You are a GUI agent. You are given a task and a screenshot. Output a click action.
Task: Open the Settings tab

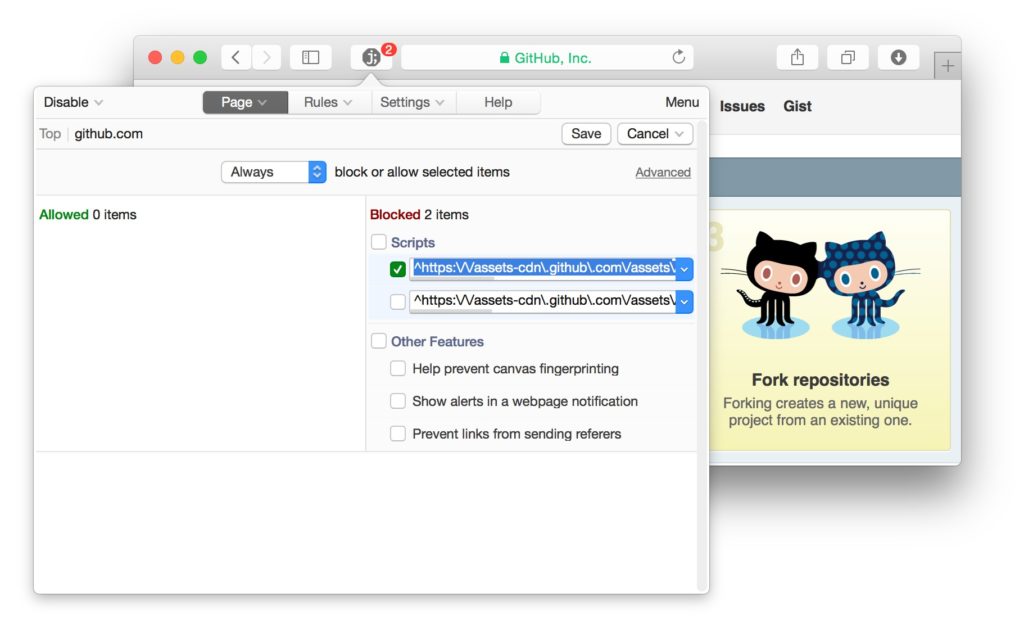click(x=413, y=103)
